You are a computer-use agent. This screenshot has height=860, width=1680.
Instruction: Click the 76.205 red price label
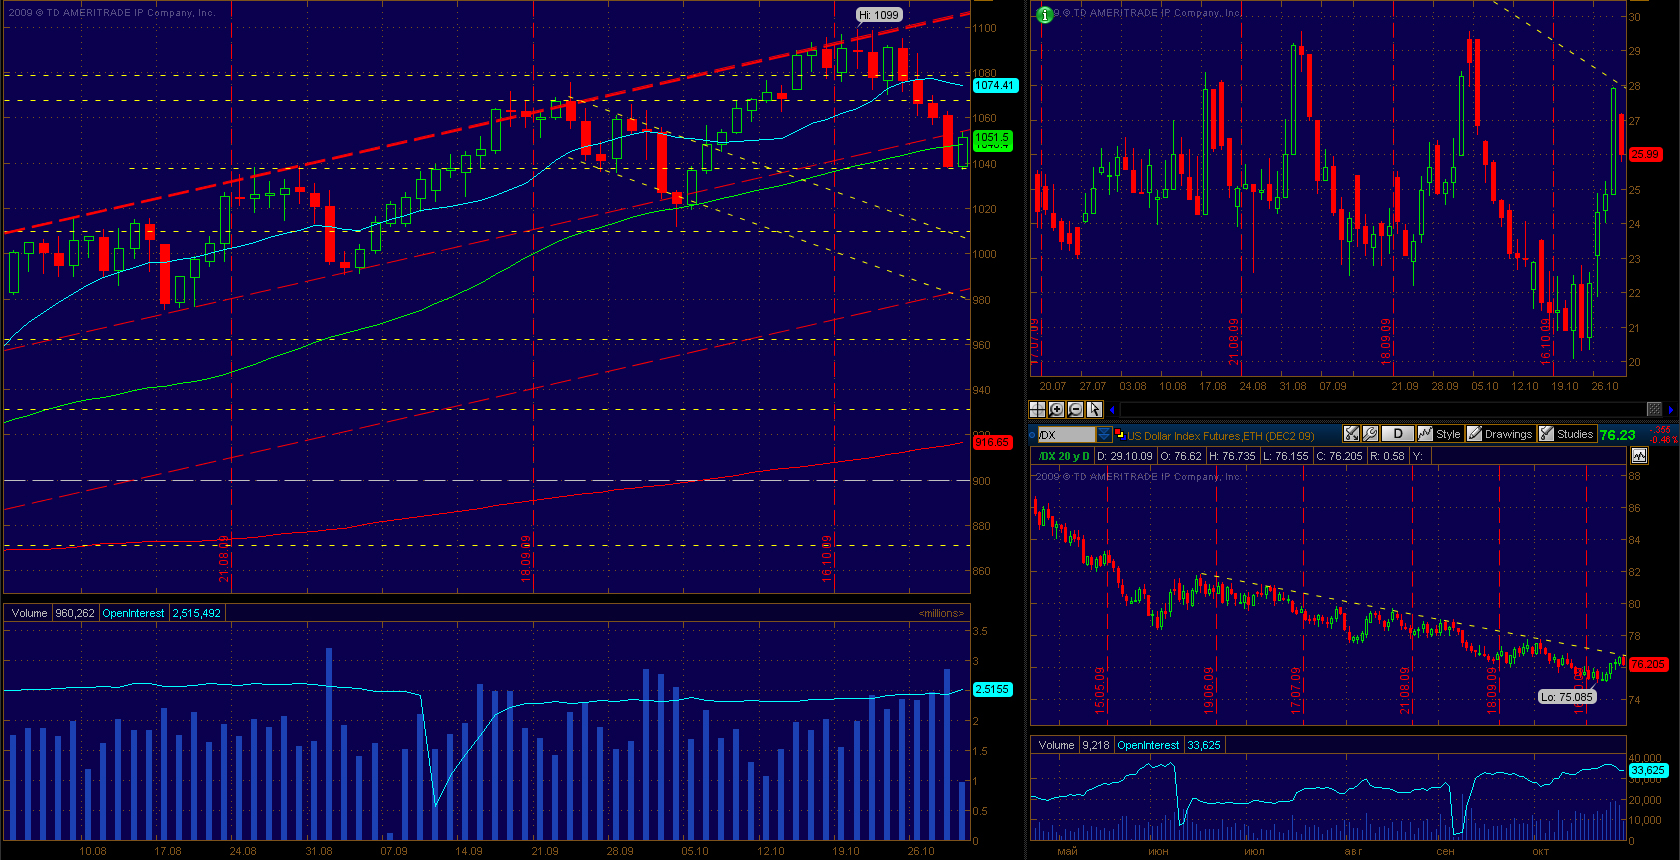pyautogui.click(x=1648, y=664)
